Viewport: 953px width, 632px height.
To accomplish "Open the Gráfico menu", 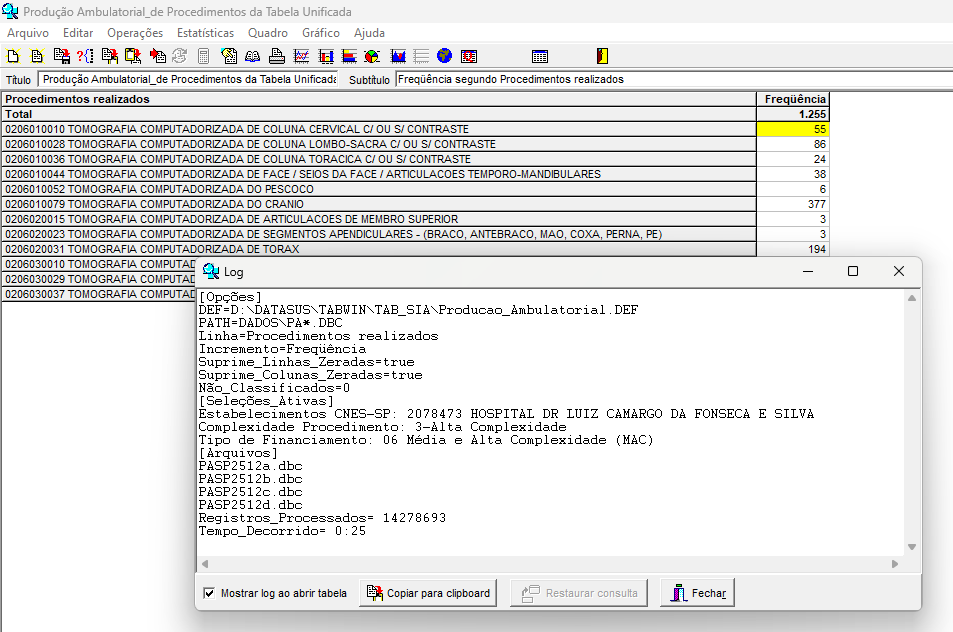I will (x=321, y=33).
